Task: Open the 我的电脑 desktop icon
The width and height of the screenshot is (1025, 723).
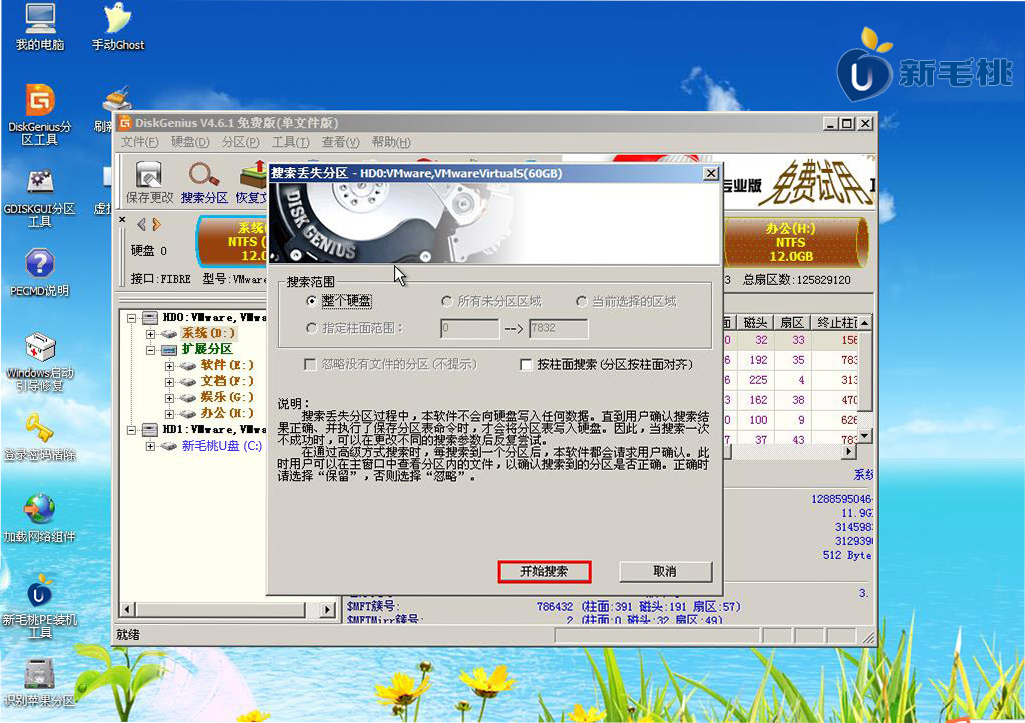Action: (40, 27)
